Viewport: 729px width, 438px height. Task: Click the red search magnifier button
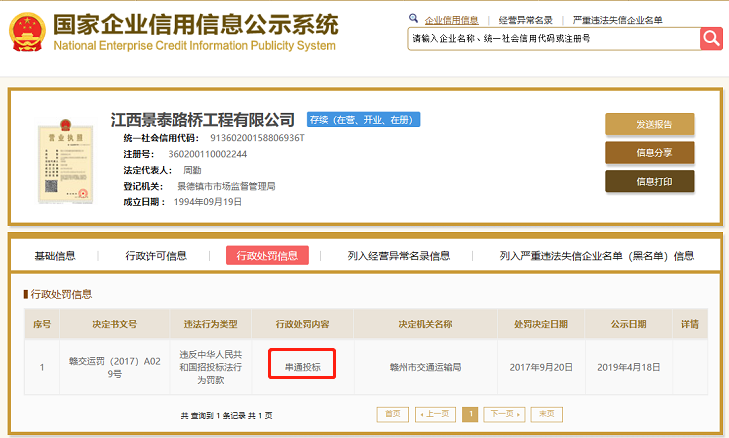point(711,38)
